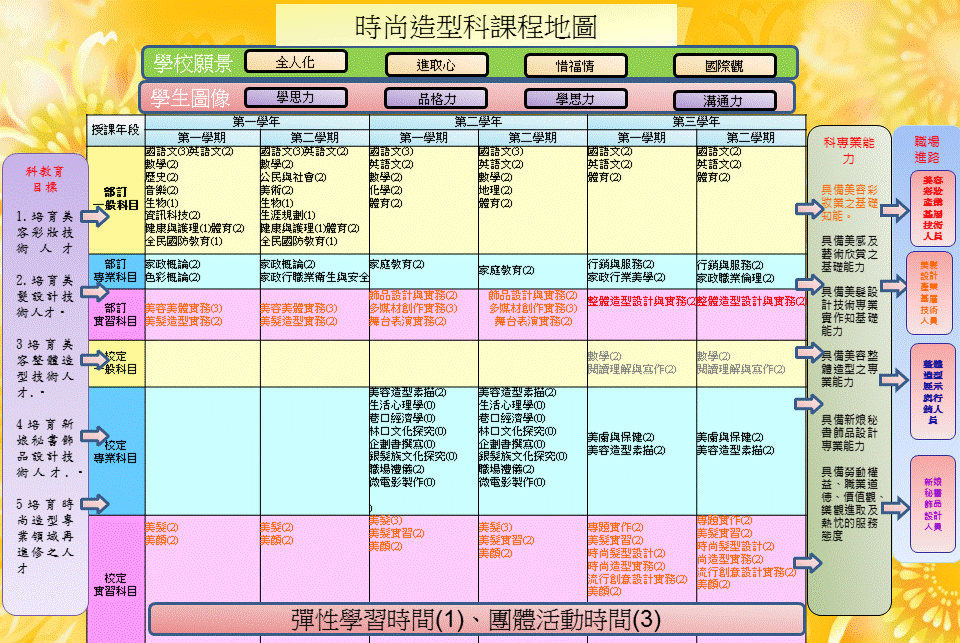The height and width of the screenshot is (643, 960).
Task: Click the 職場進路 heading
Action: pos(926,149)
